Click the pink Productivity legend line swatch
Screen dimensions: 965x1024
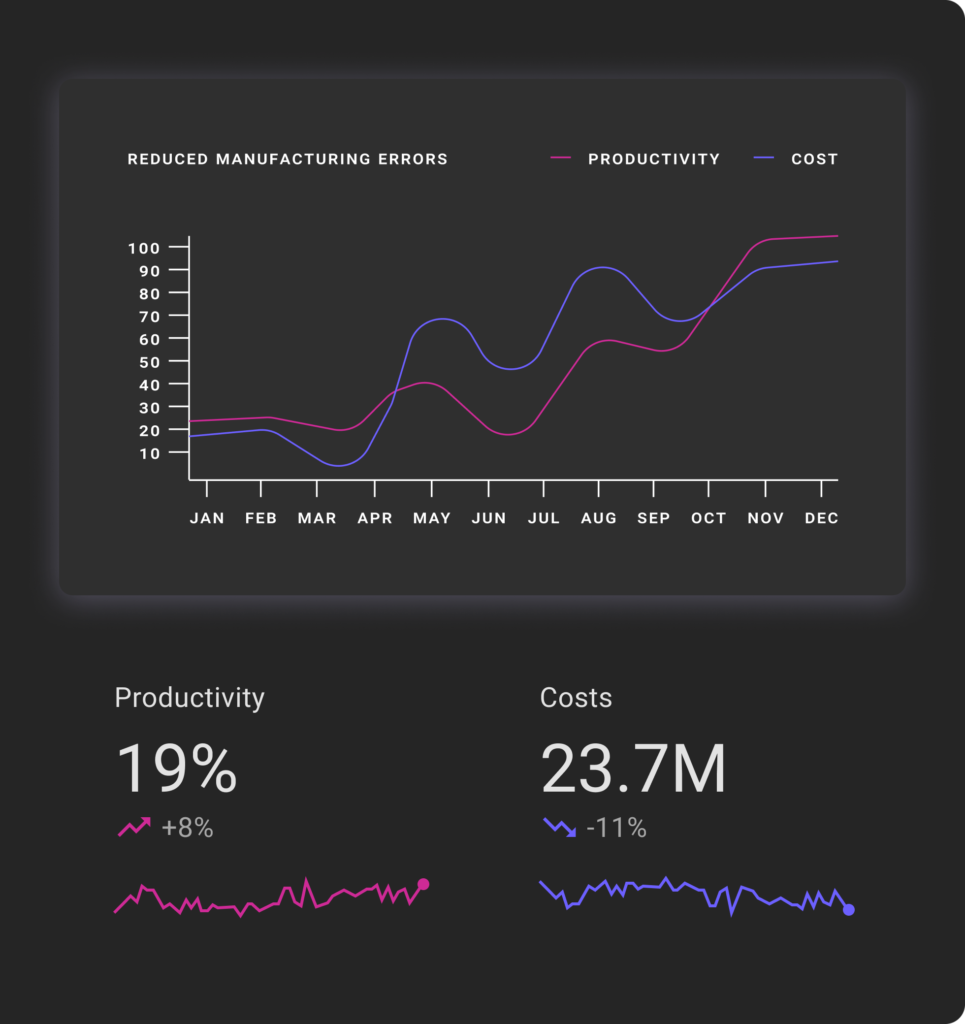pyautogui.click(x=561, y=159)
